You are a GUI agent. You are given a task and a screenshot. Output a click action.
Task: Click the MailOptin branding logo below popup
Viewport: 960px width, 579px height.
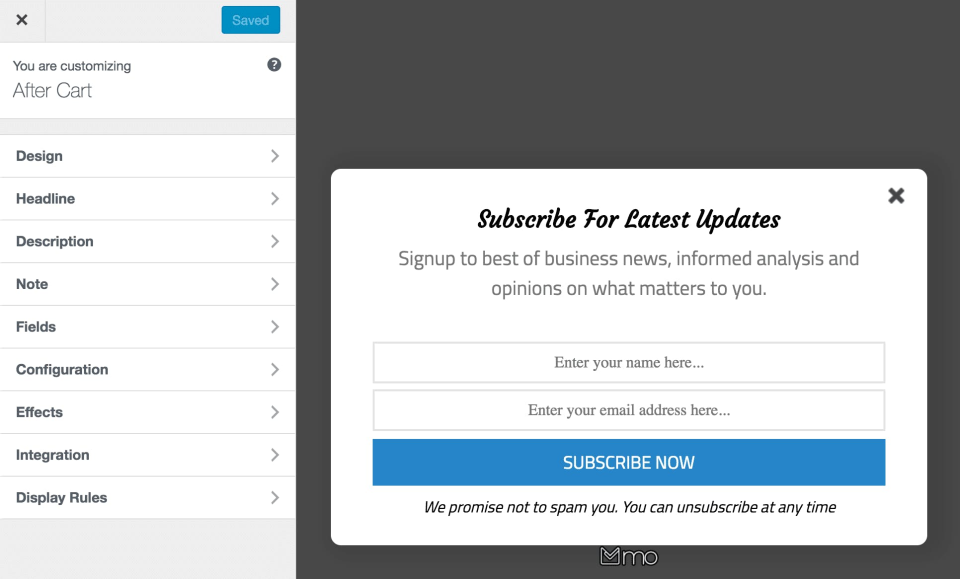pos(629,556)
